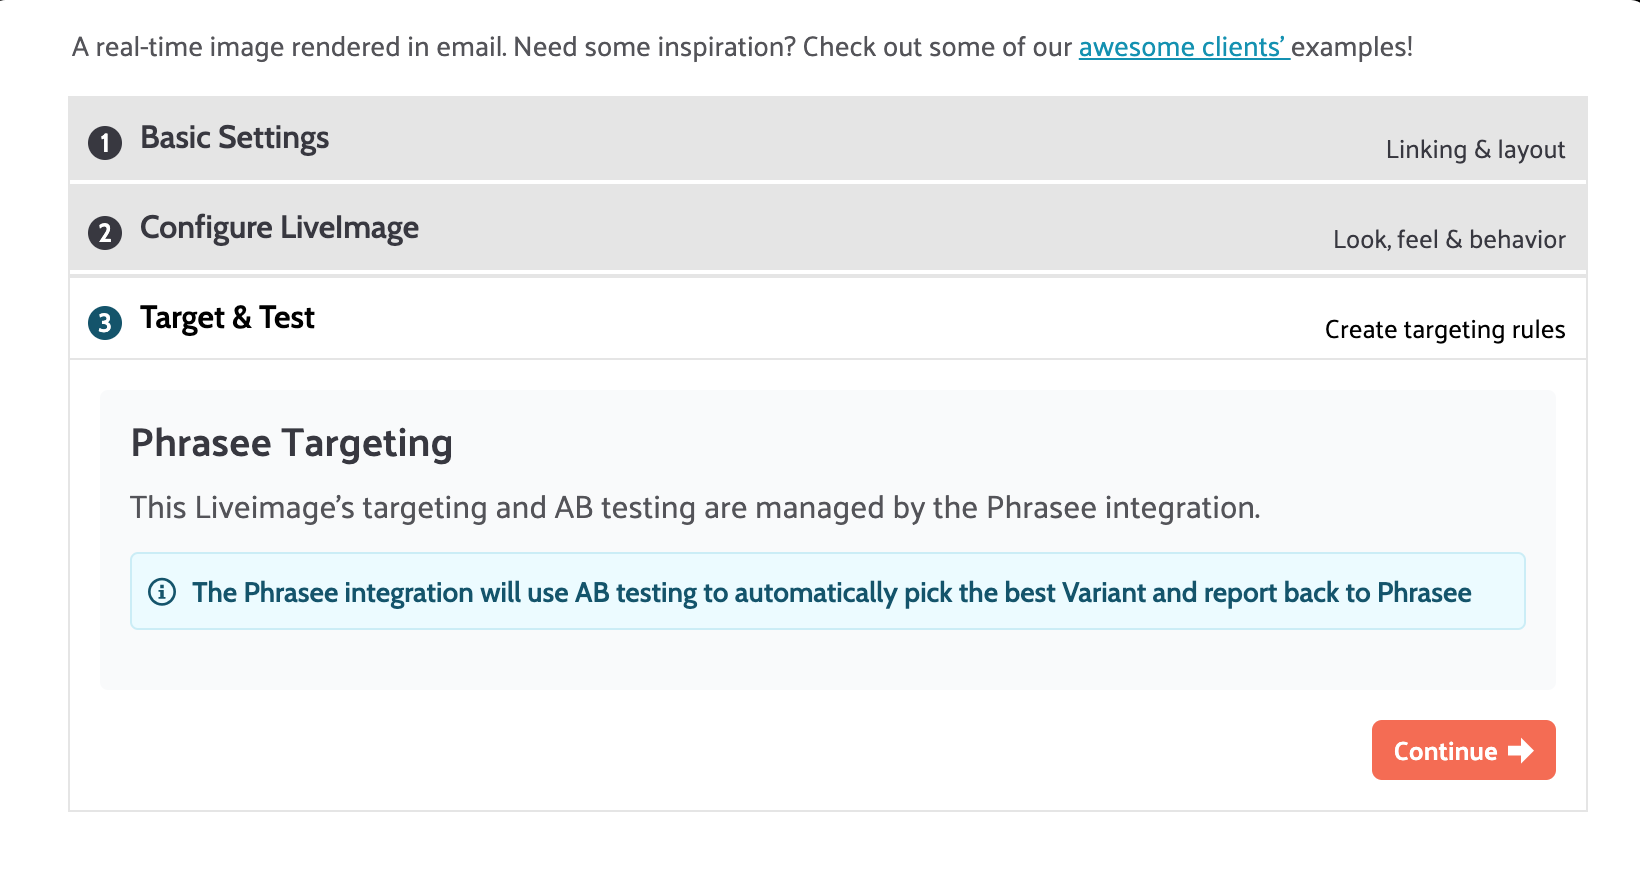Click the info icon in the Phrasee notice

tap(162, 592)
